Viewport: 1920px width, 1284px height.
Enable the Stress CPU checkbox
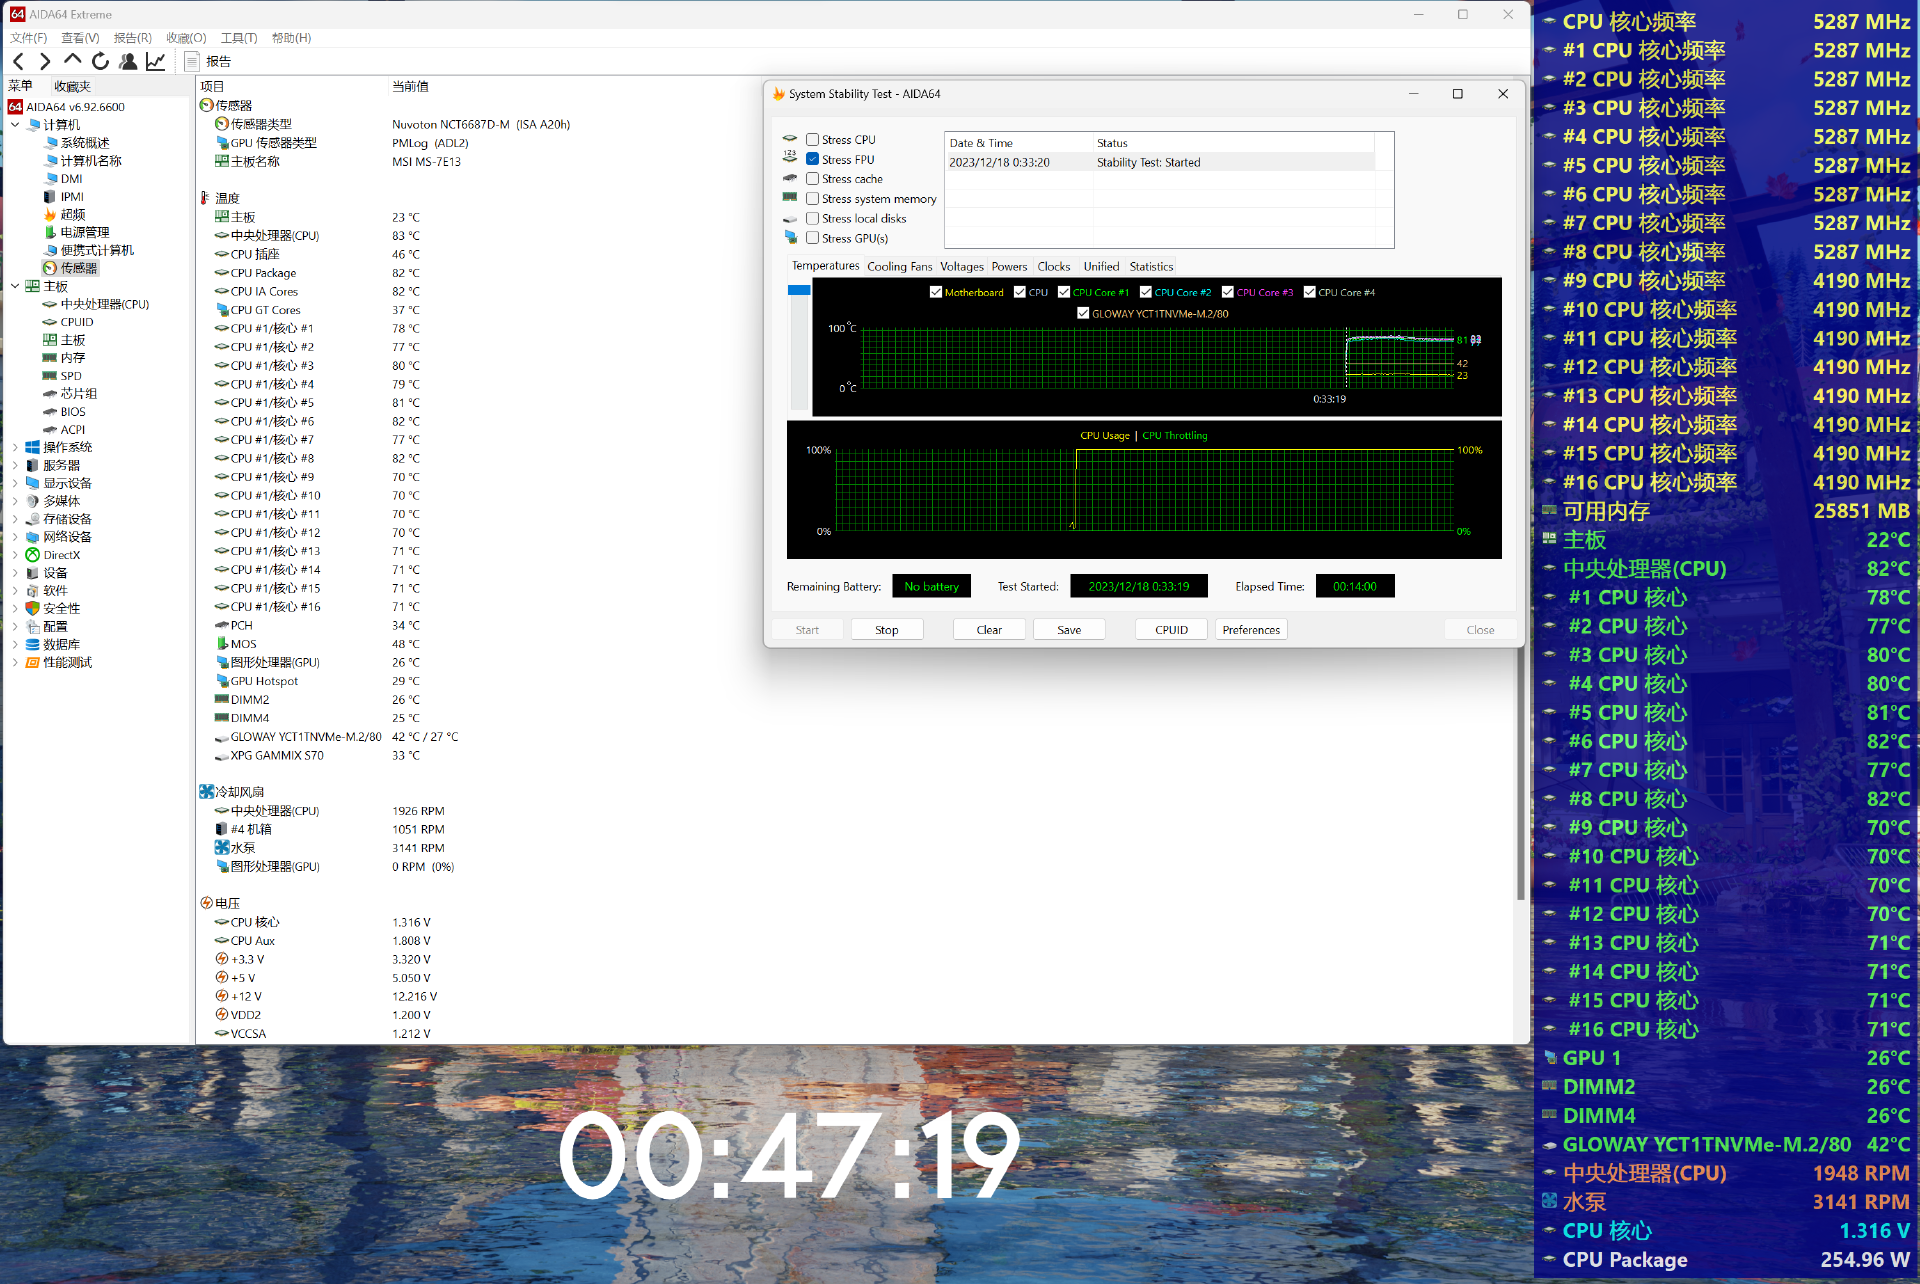point(812,140)
